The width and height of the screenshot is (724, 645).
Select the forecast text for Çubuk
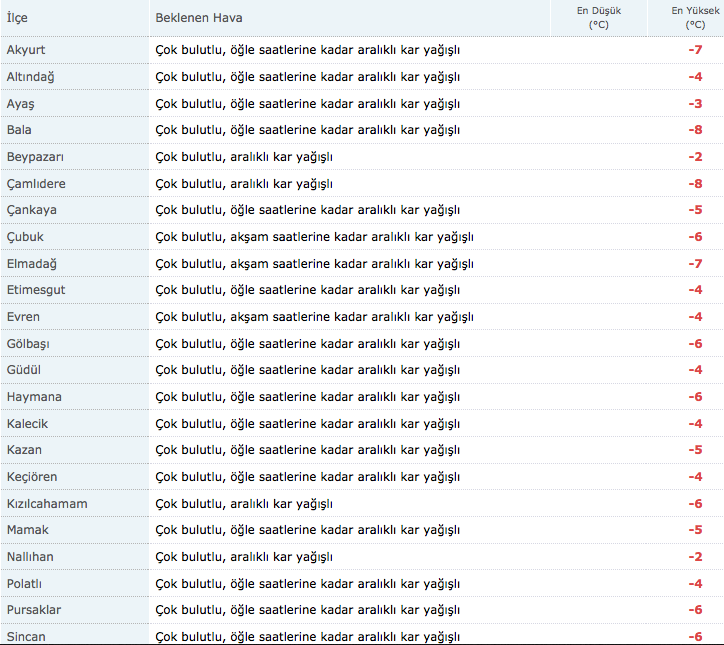click(314, 237)
